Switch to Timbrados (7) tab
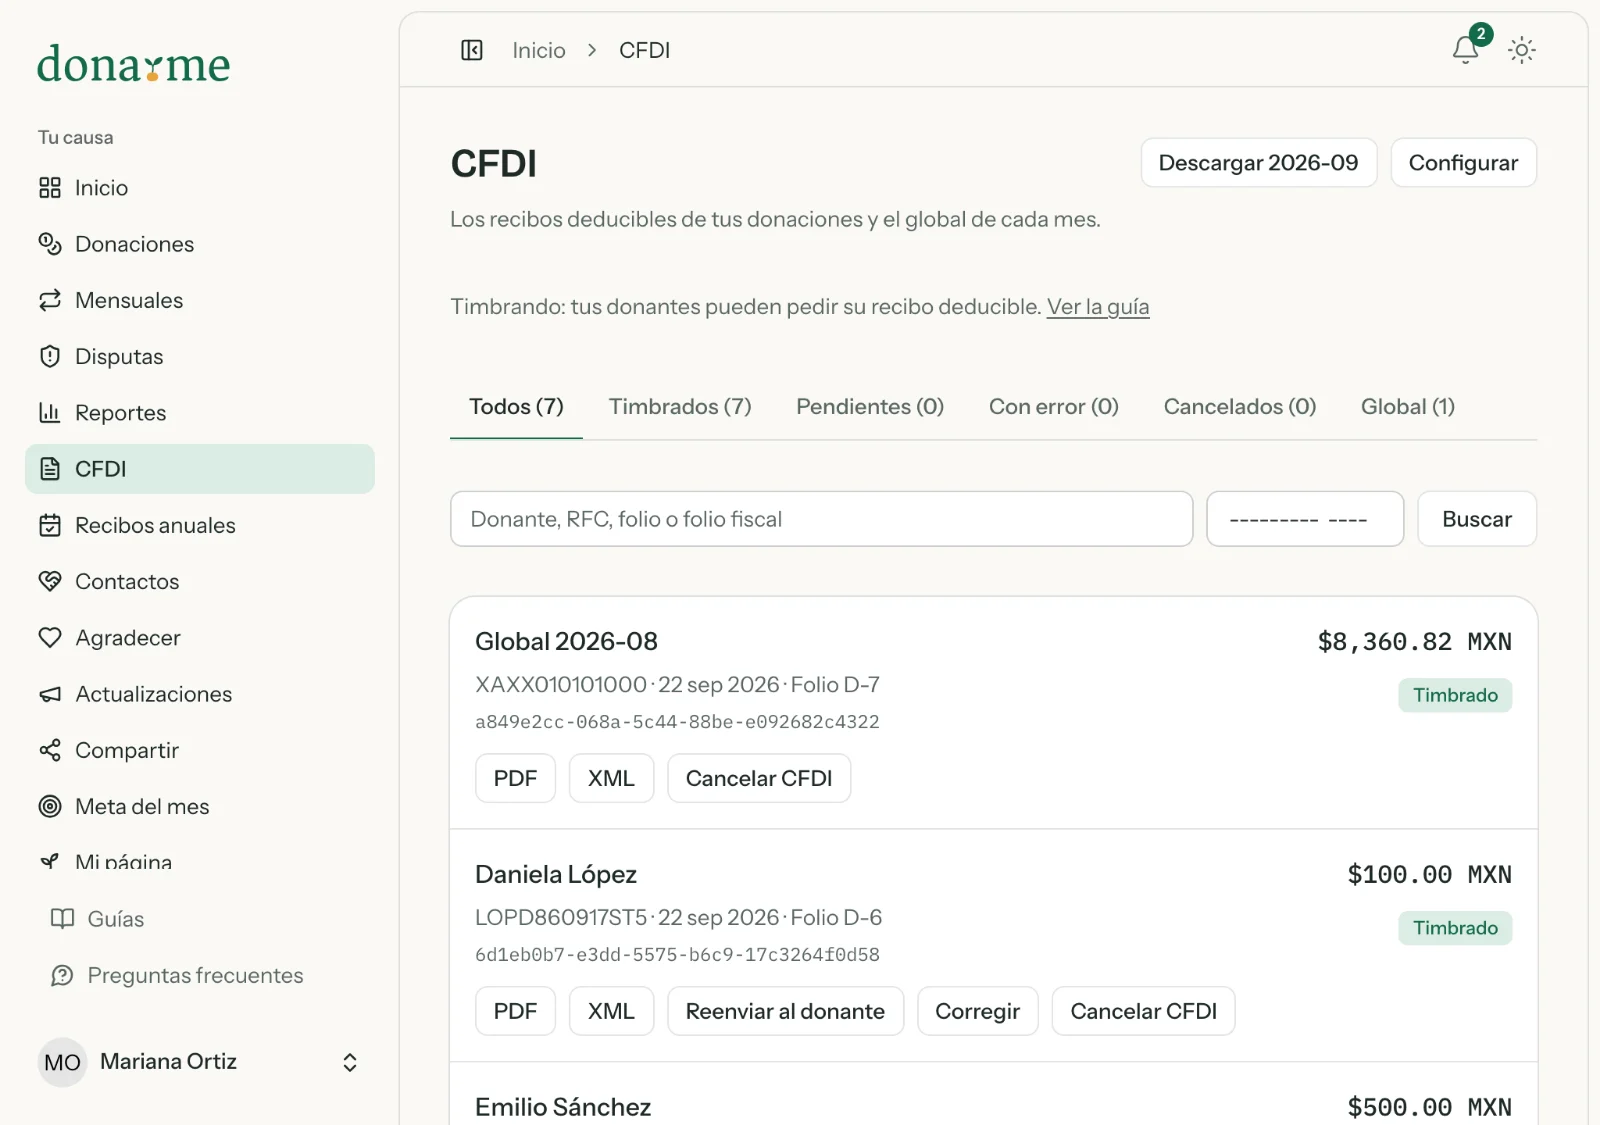1600x1125 pixels. tap(680, 407)
